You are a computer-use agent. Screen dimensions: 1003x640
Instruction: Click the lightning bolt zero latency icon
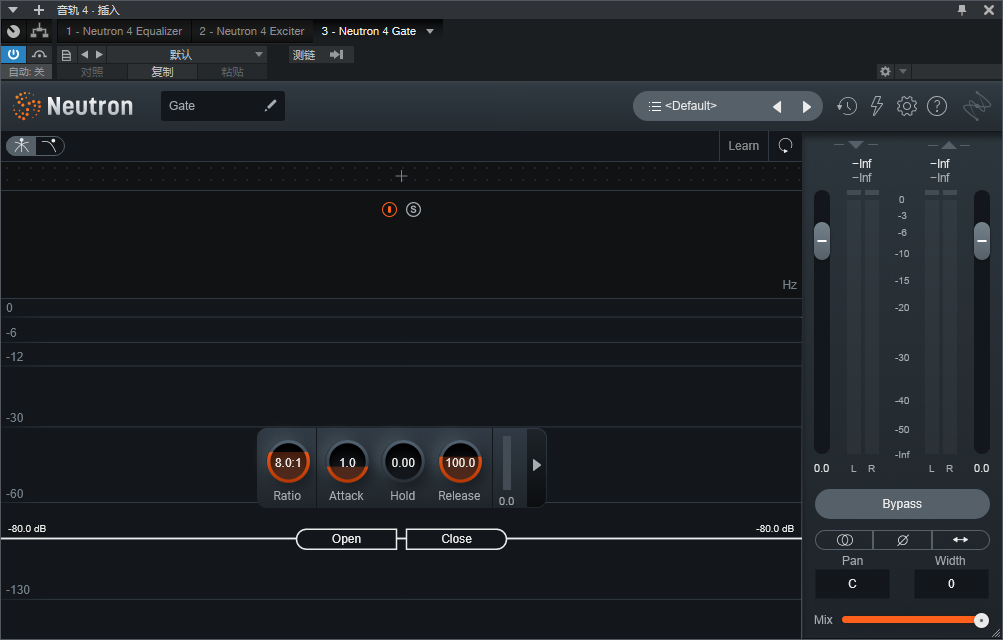877,106
